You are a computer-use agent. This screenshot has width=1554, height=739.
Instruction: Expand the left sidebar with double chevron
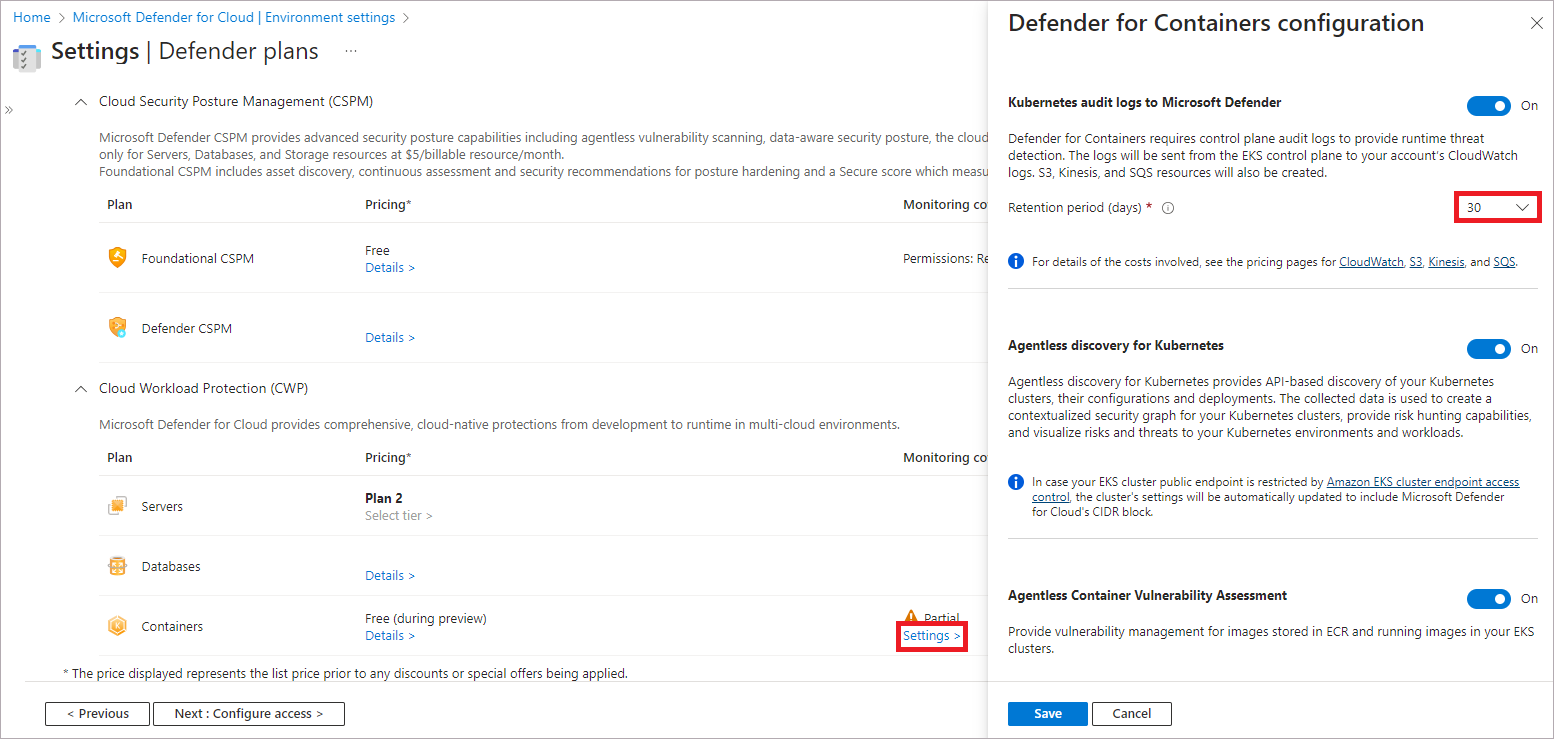pos(9,109)
